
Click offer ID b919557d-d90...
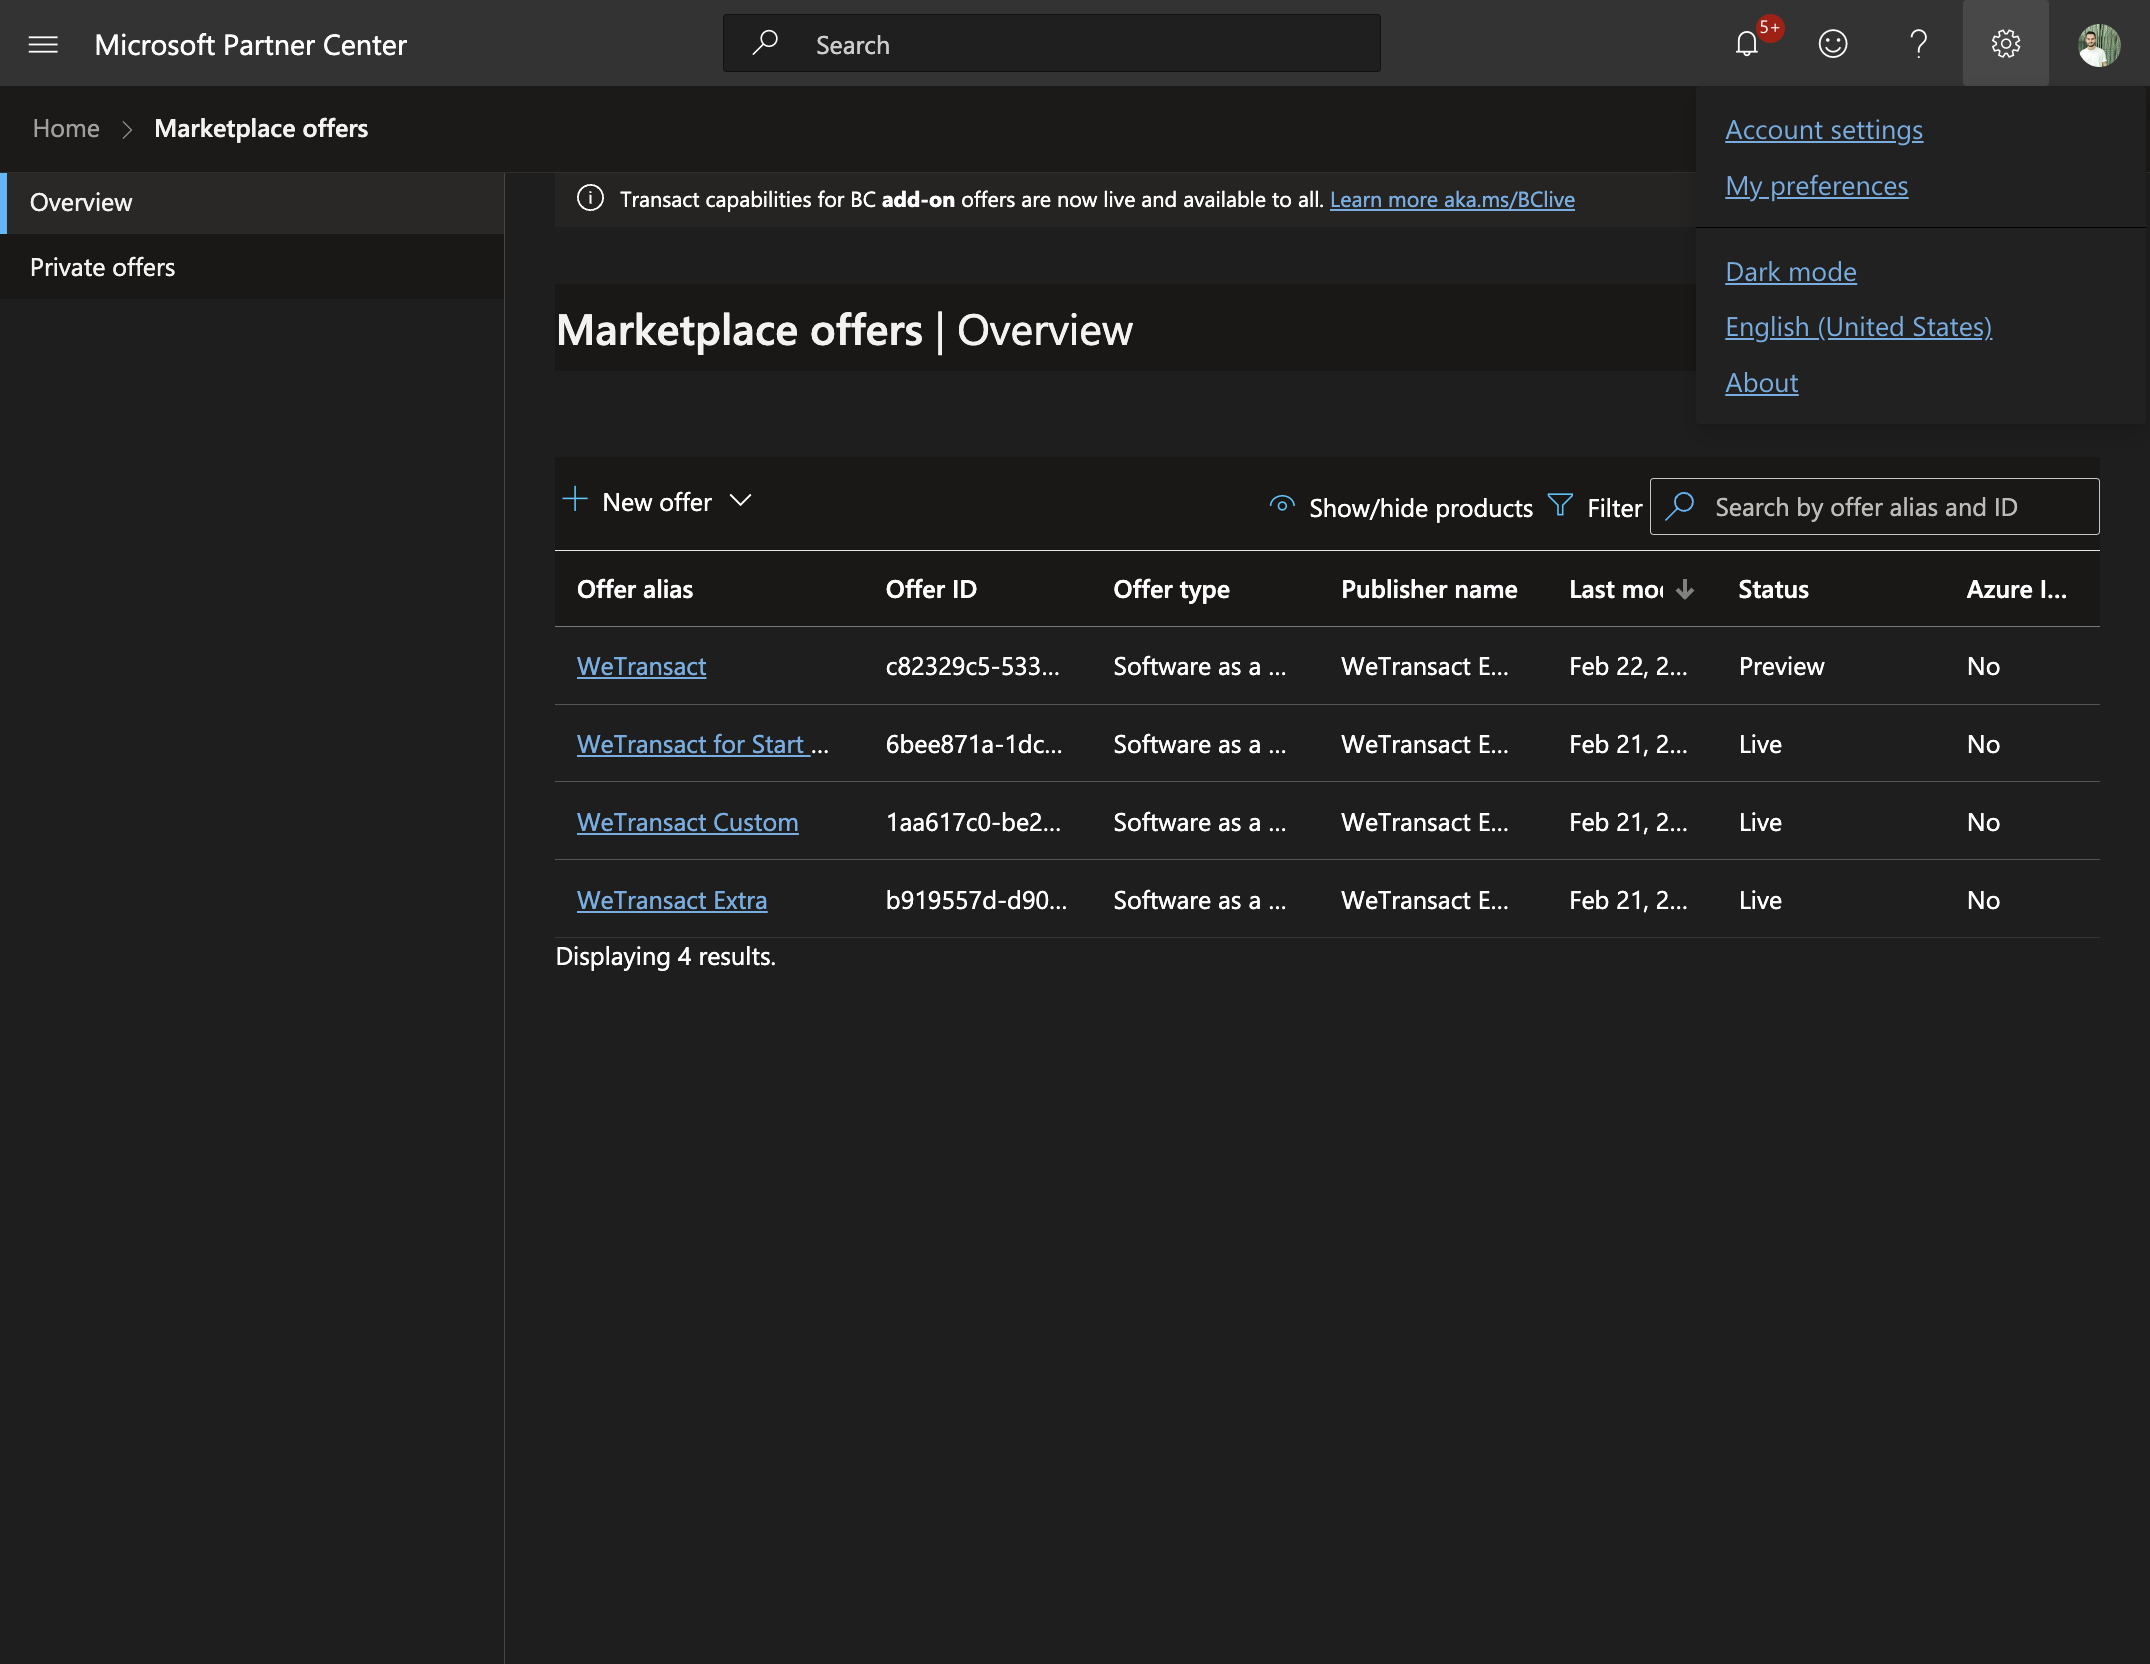976,900
